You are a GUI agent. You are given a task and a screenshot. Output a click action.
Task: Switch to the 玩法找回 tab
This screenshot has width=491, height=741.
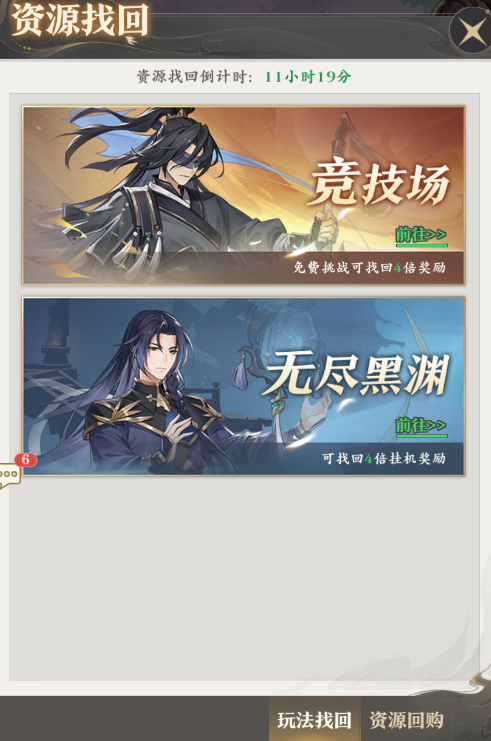(314, 720)
